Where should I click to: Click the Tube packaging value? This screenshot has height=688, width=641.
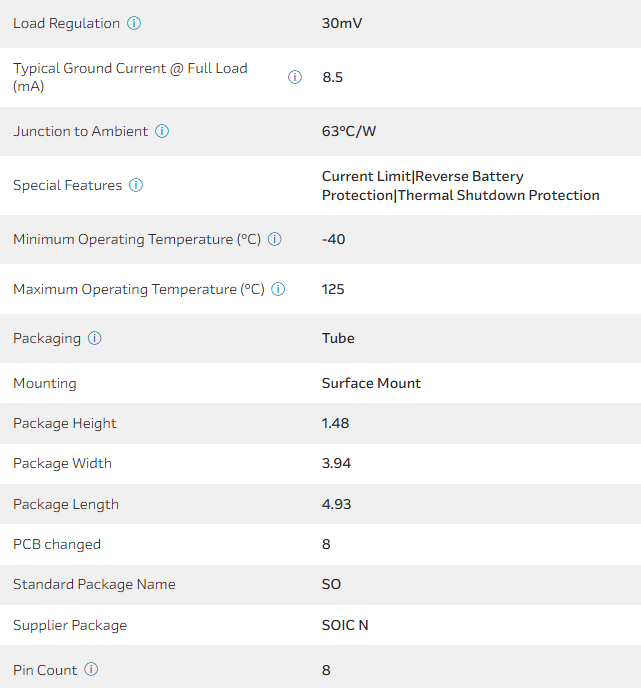click(338, 338)
